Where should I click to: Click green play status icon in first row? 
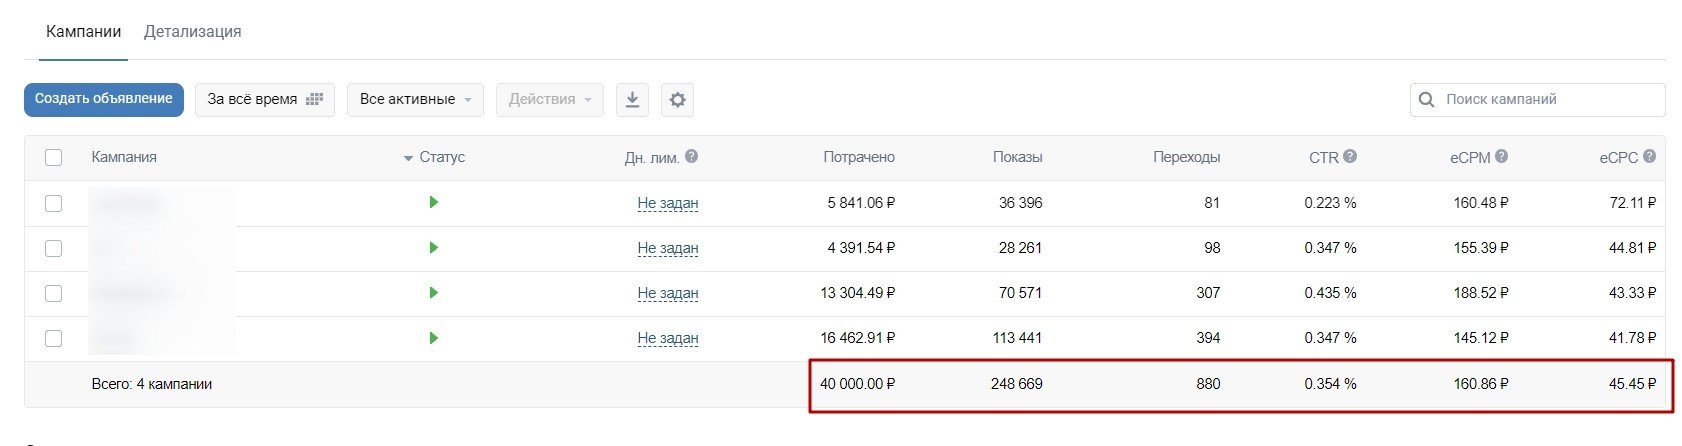[x=433, y=203]
